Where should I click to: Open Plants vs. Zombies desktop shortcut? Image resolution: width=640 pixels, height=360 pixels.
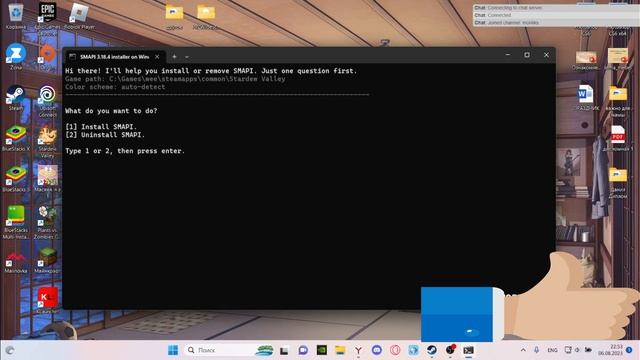click(47, 222)
